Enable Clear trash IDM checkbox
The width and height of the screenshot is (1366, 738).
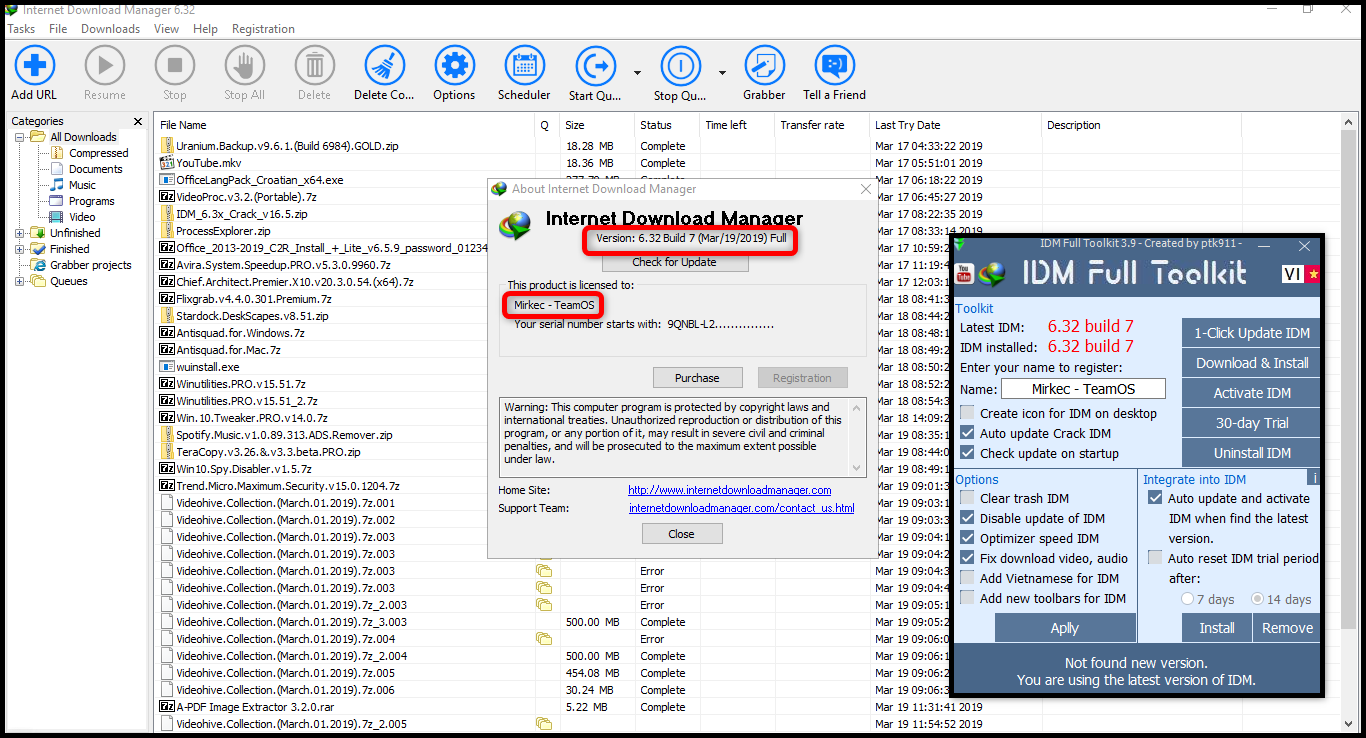pos(967,498)
